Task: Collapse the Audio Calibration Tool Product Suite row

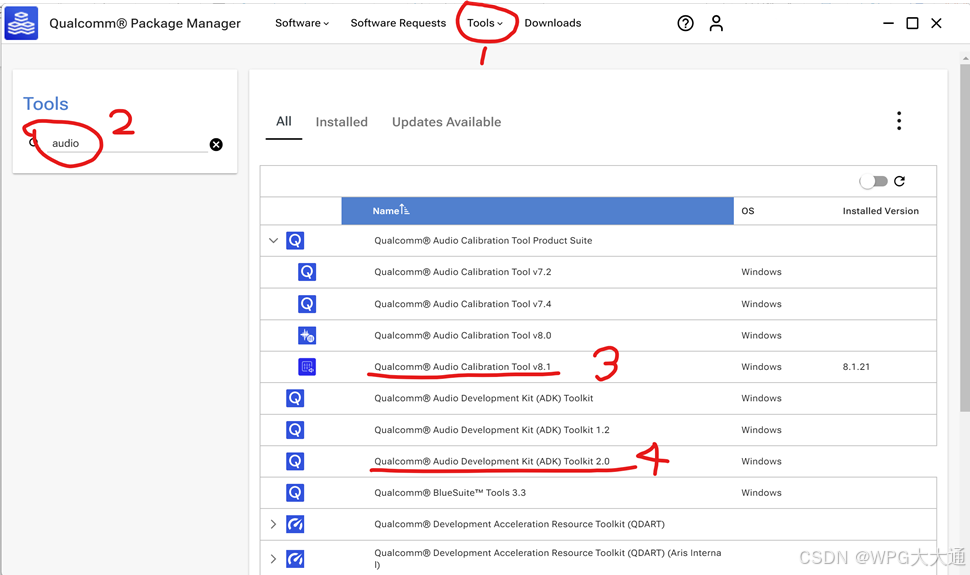Action: click(273, 240)
